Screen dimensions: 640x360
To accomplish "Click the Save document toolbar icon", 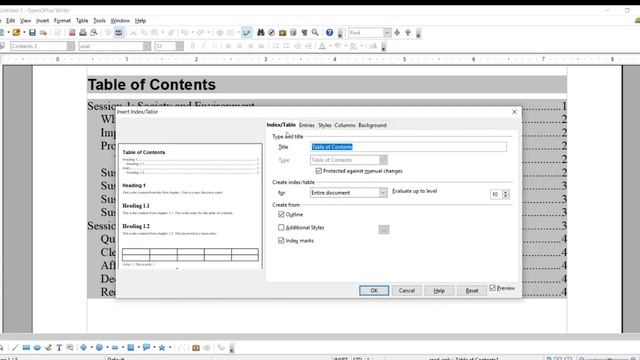I will [x=32, y=33].
